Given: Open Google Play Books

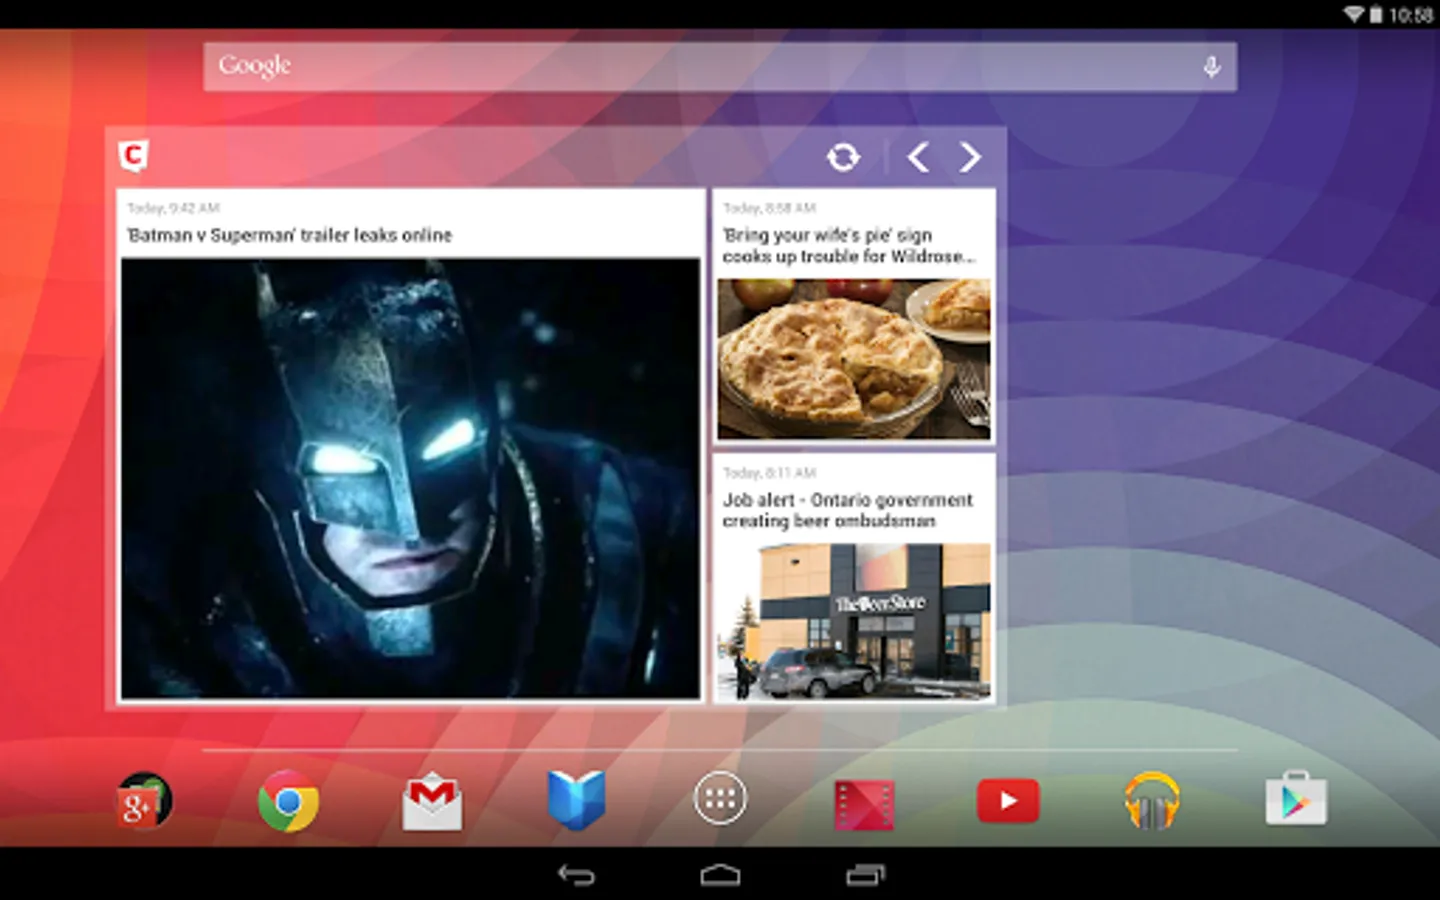Looking at the screenshot, I should coord(576,800).
